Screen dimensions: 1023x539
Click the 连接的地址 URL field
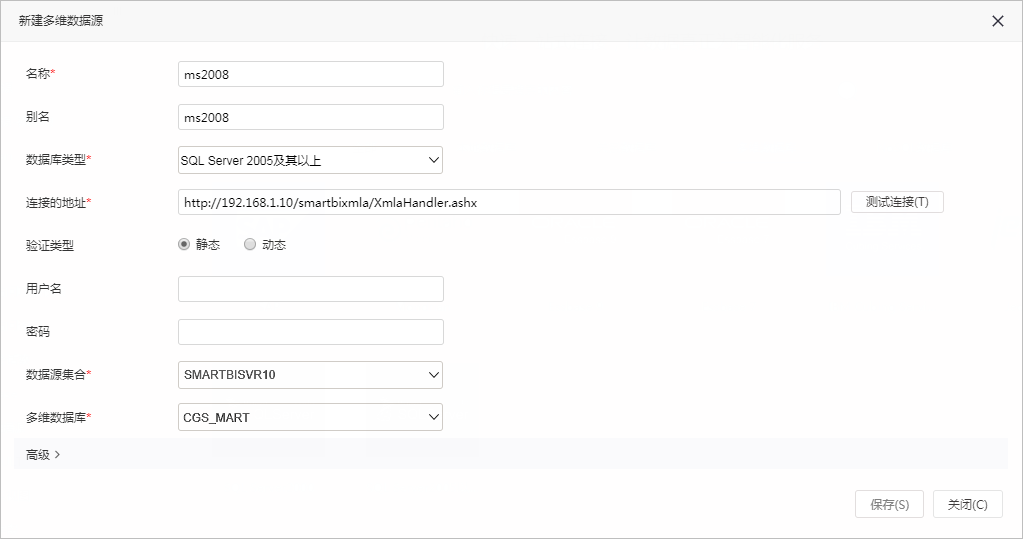click(509, 202)
